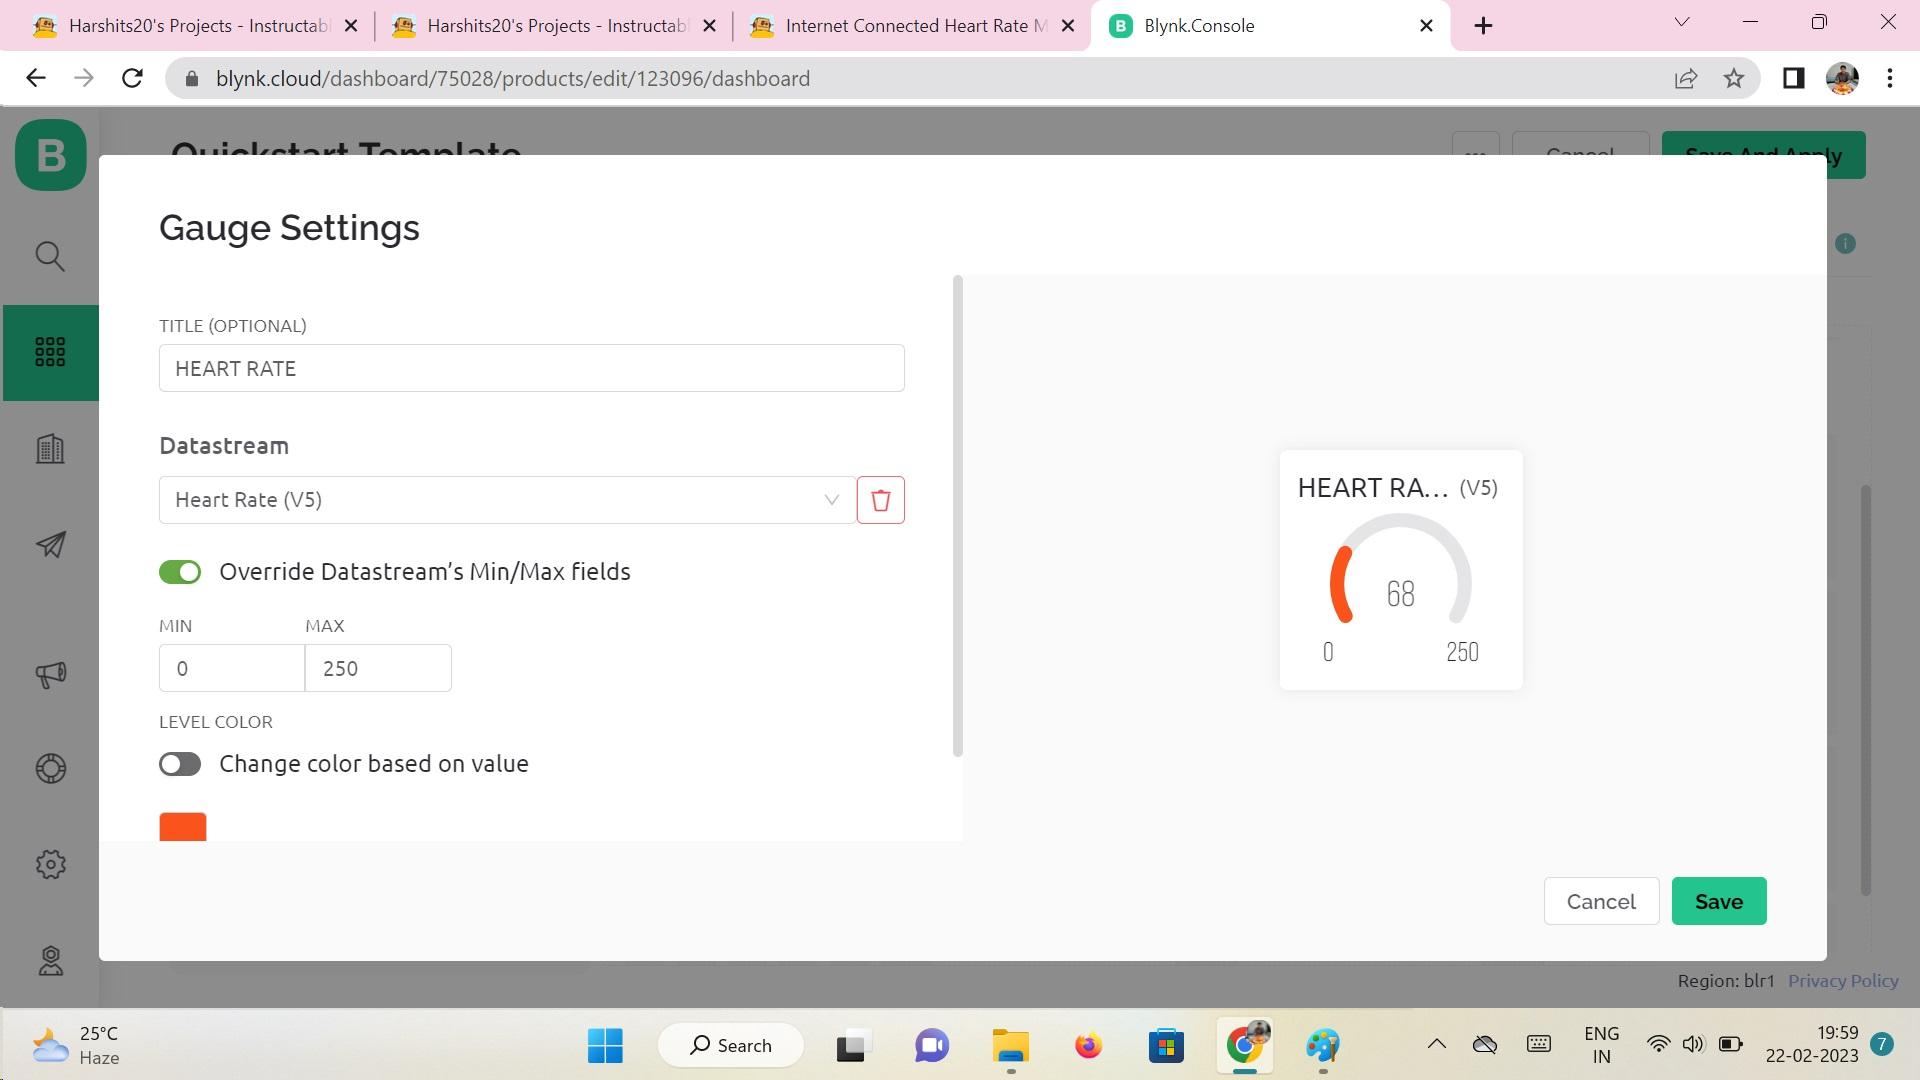This screenshot has height=1080, width=1920.
Task: Show hidden system tray icons
Action: pos(1436,1045)
